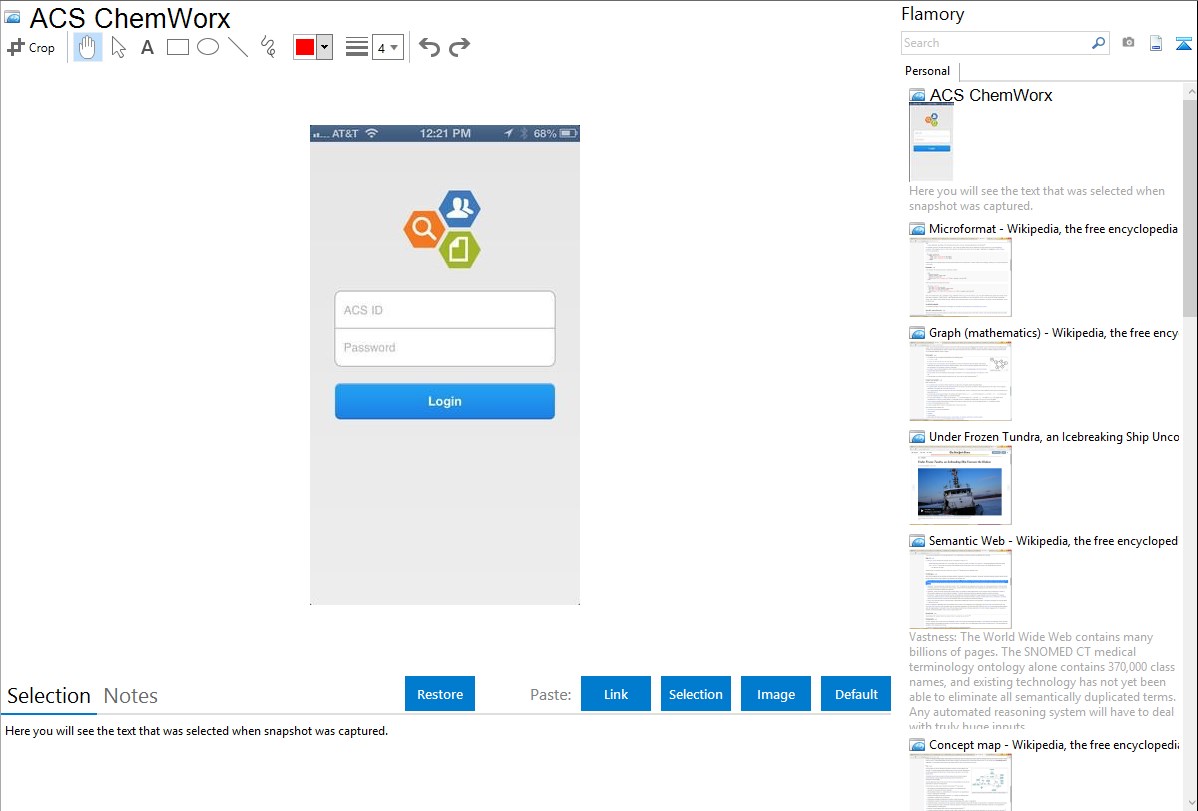
Task: Click the Under Frozen Tundra title
Action: pyautogui.click(x=1054, y=437)
